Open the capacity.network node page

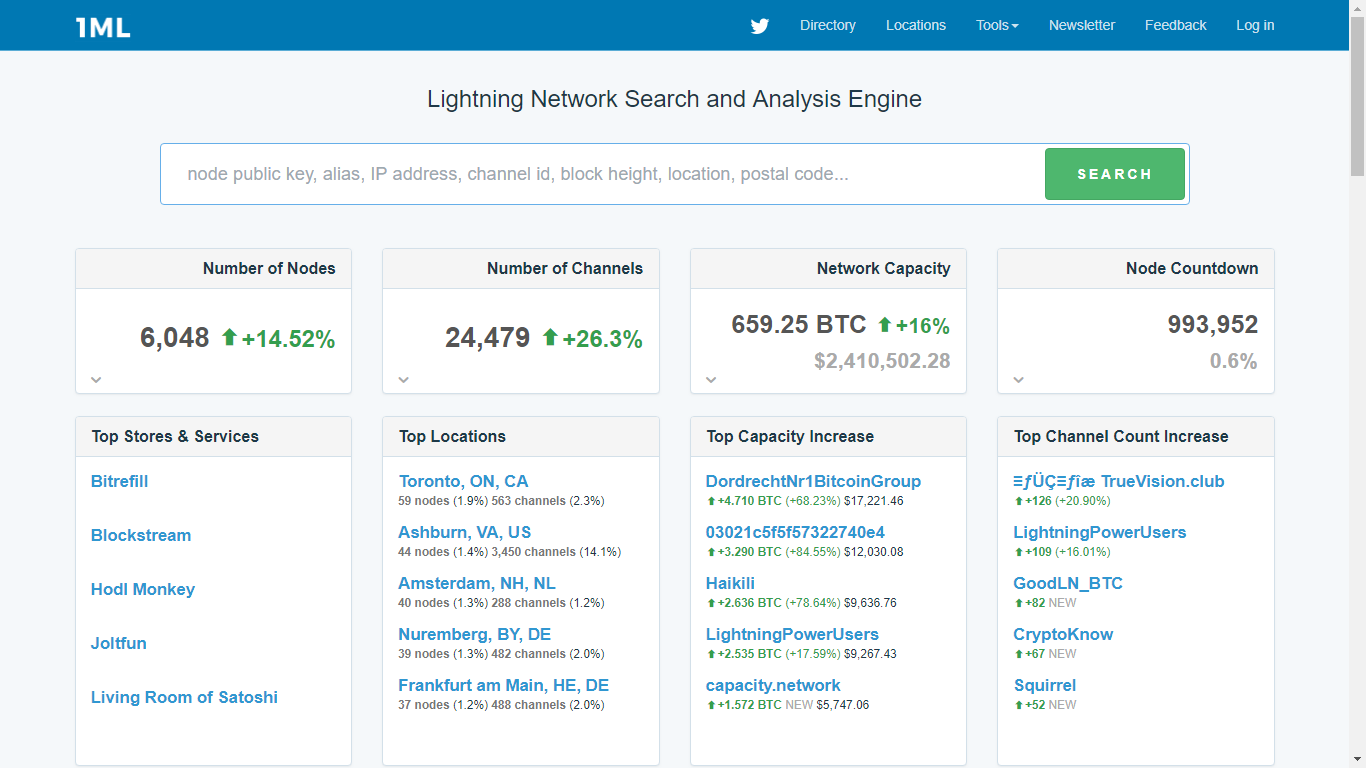[772, 685]
